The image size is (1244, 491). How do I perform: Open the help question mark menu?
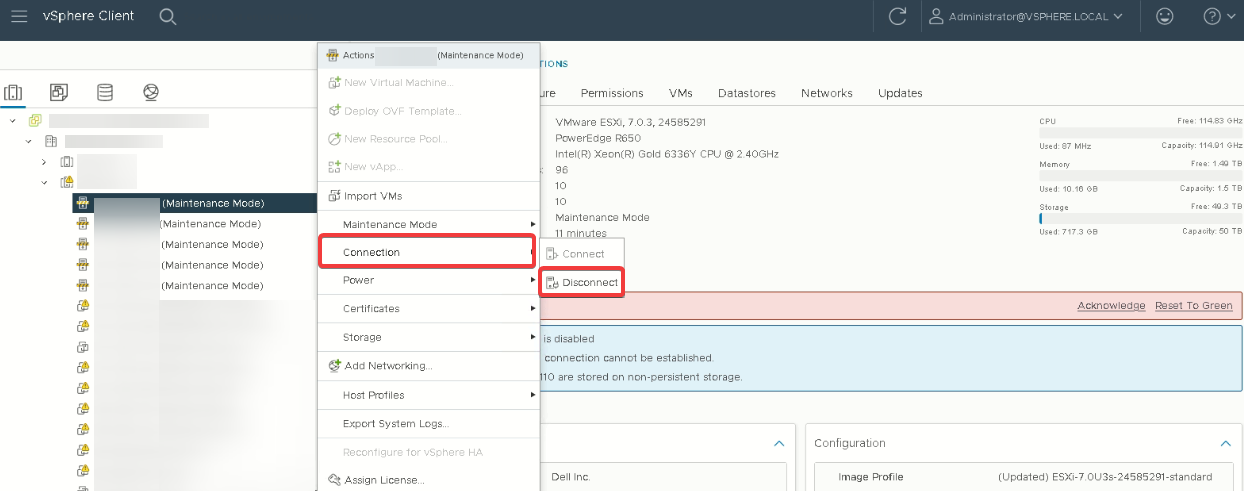1219,16
